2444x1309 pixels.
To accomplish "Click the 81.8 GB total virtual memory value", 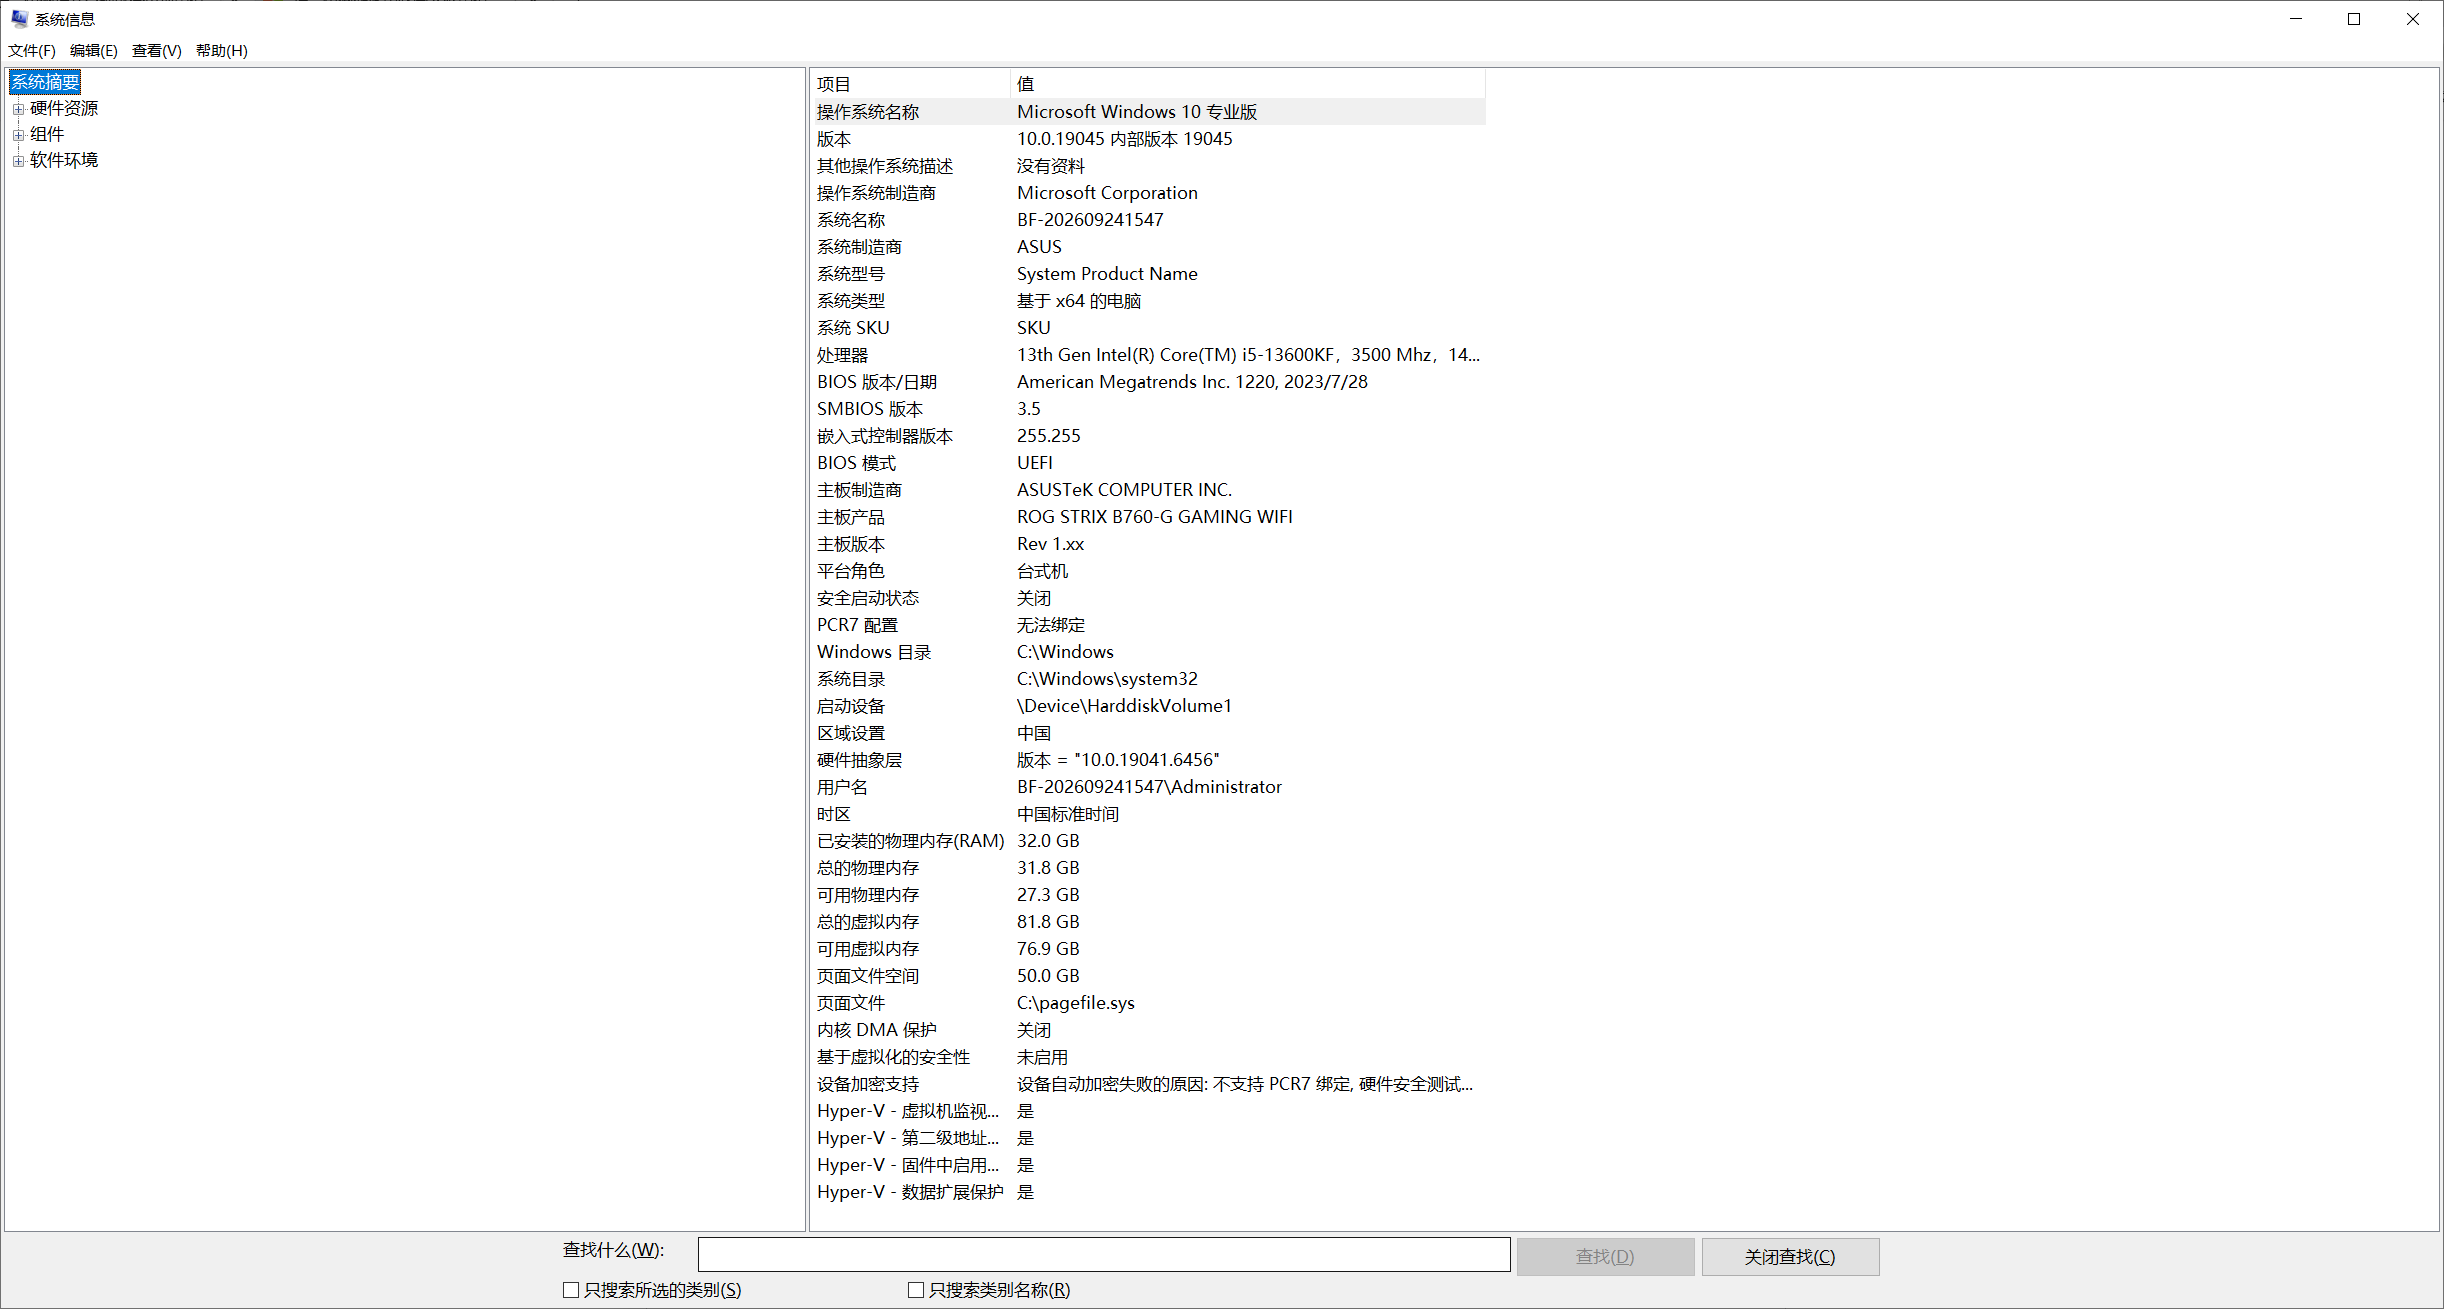I will 1048,922.
